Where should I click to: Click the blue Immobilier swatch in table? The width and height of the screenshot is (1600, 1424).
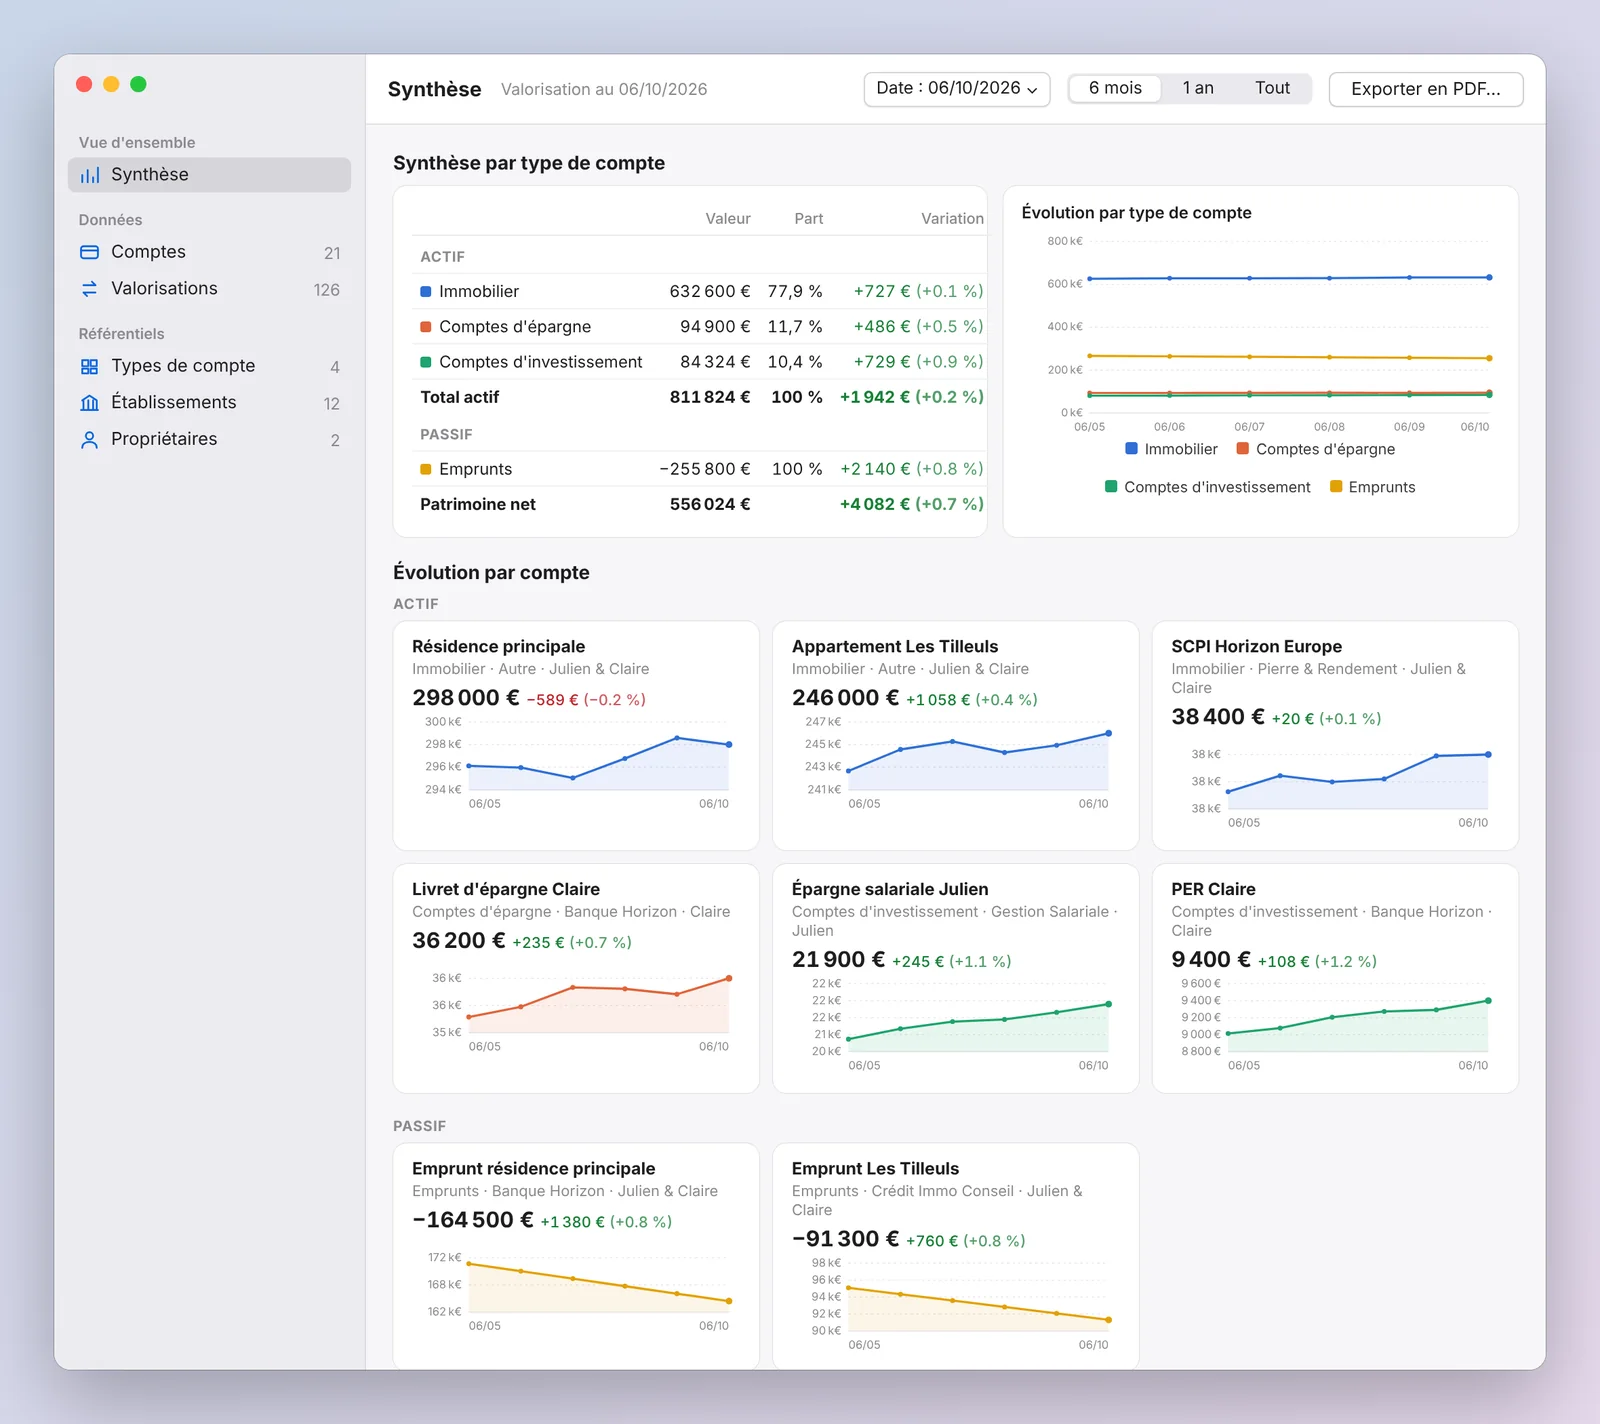[x=426, y=292]
